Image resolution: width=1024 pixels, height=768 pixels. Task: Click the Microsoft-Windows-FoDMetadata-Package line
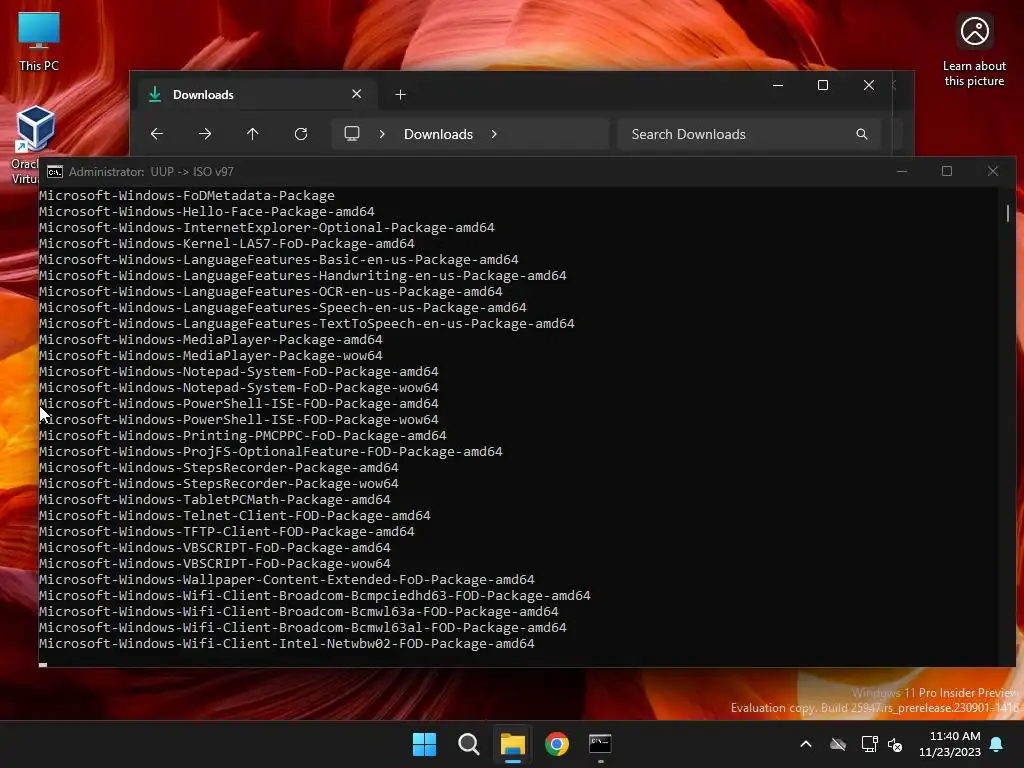pos(187,195)
